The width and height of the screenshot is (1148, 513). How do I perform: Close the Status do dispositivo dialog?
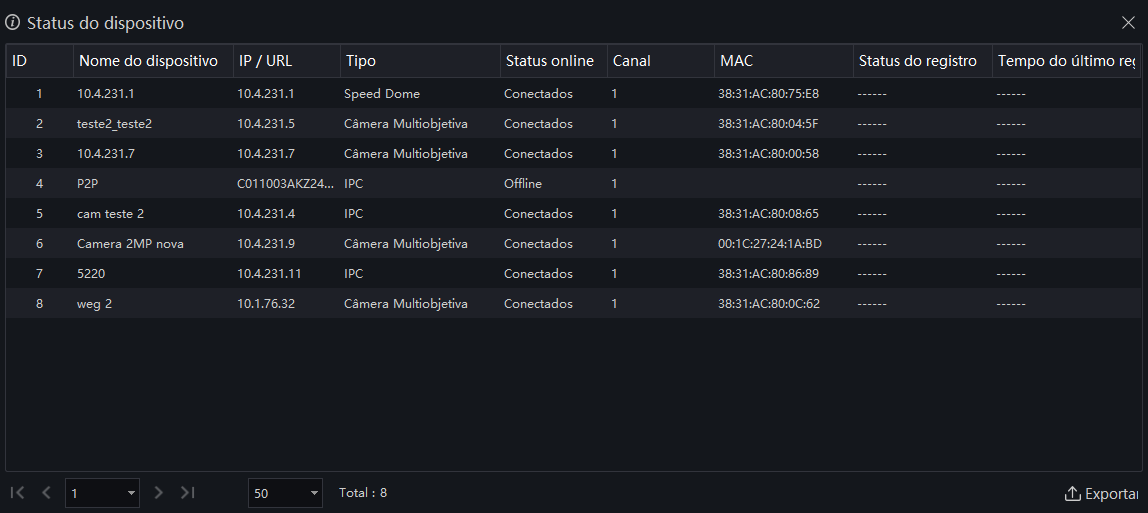pyautogui.click(x=1128, y=23)
